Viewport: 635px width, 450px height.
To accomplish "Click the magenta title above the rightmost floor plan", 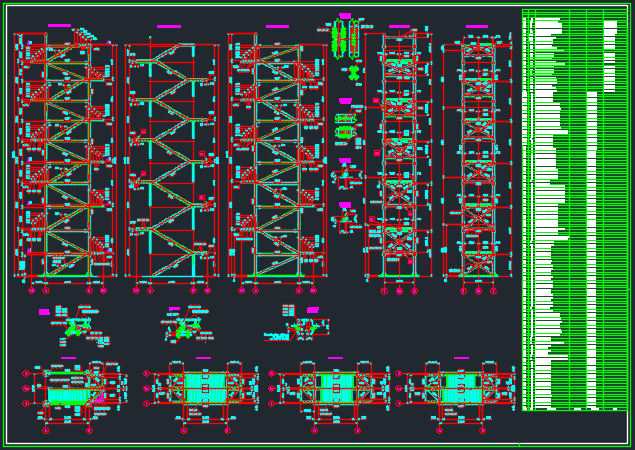I will click(461, 358).
